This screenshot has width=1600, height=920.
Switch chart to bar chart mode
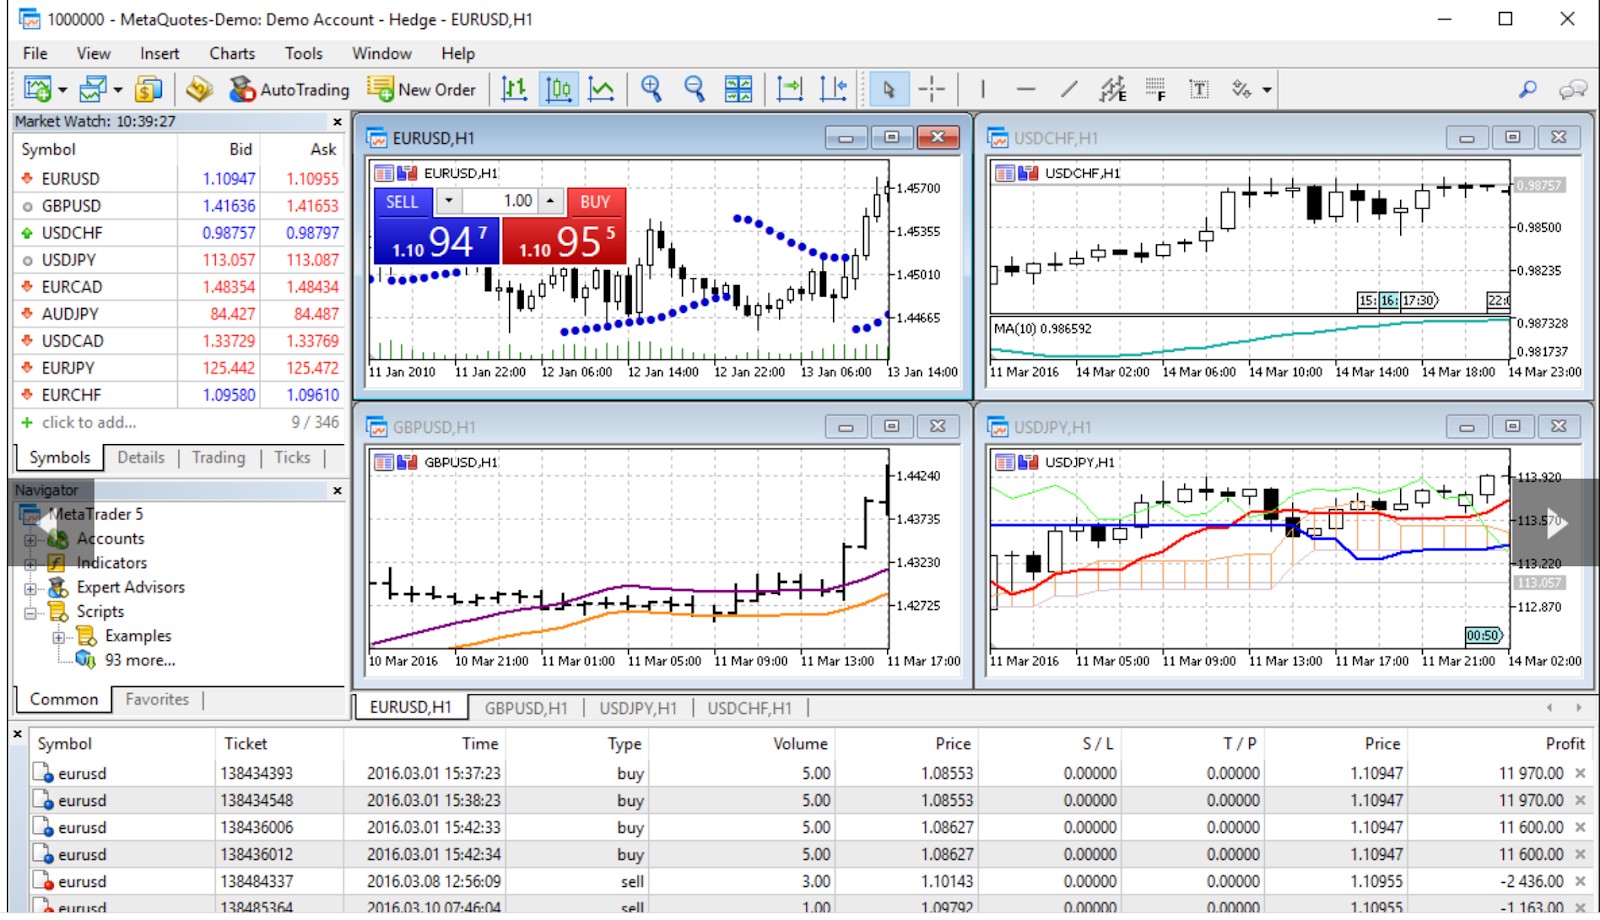(514, 89)
